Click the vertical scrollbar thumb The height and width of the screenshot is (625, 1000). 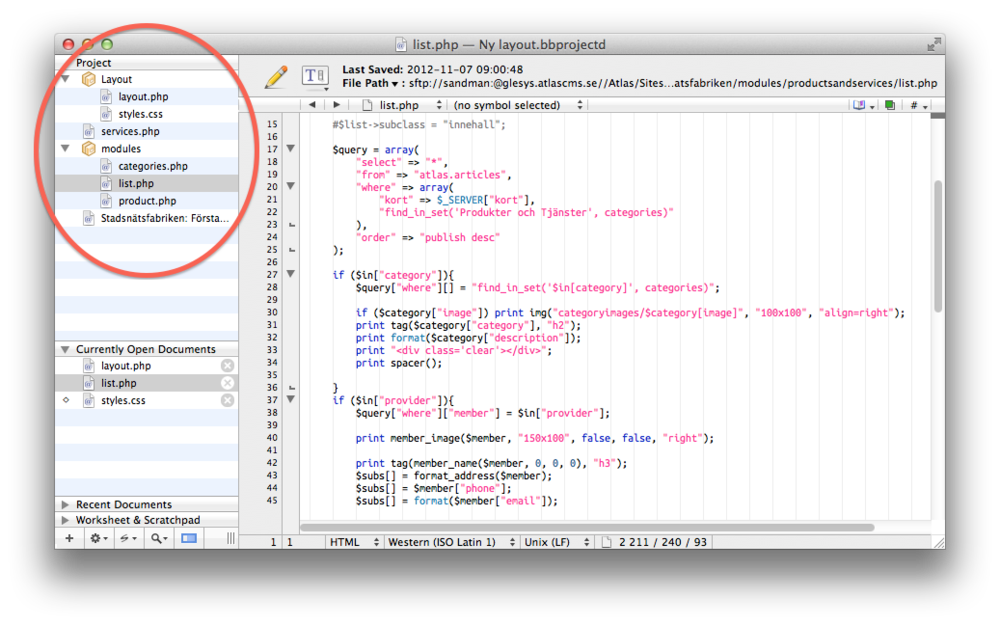pyautogui.click(x=938, y=246)
